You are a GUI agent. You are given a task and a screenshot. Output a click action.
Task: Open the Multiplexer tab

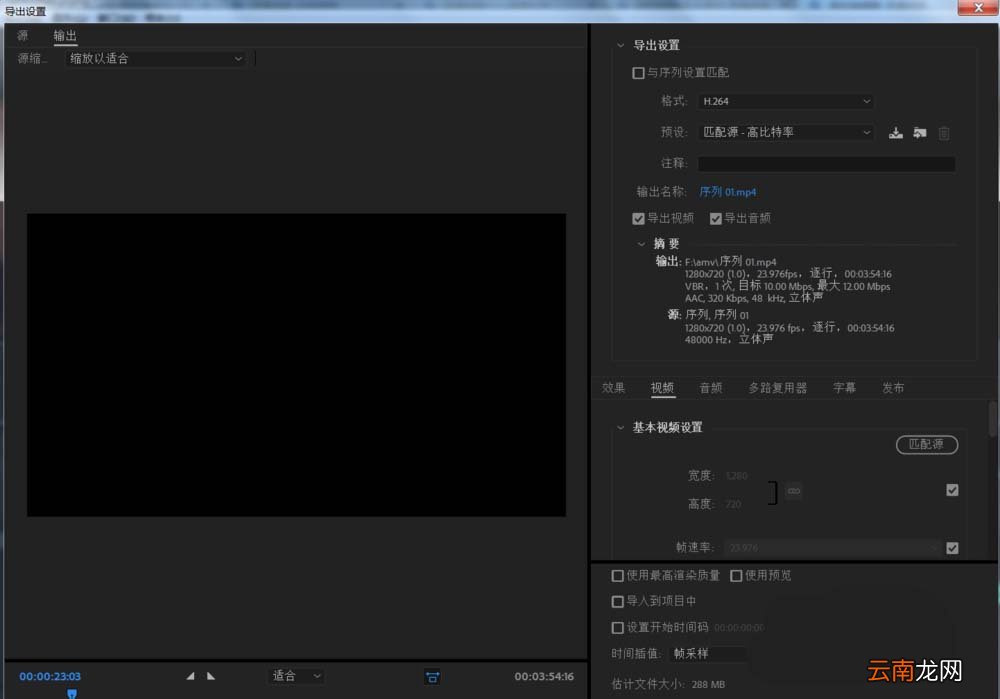pyautogui.click(x=777, y=388)
